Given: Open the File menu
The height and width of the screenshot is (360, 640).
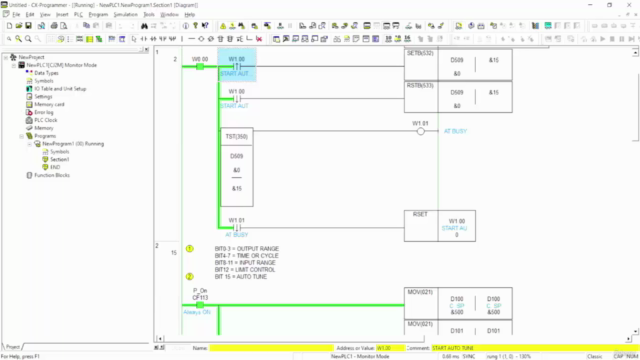Looking at the screenshot, I should (x=16, y=14).
